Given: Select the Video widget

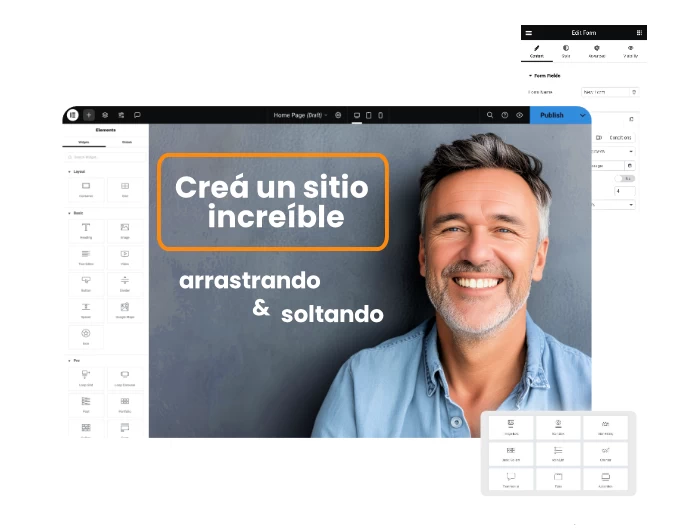Looking at the screenshot, I should (125, 257).
